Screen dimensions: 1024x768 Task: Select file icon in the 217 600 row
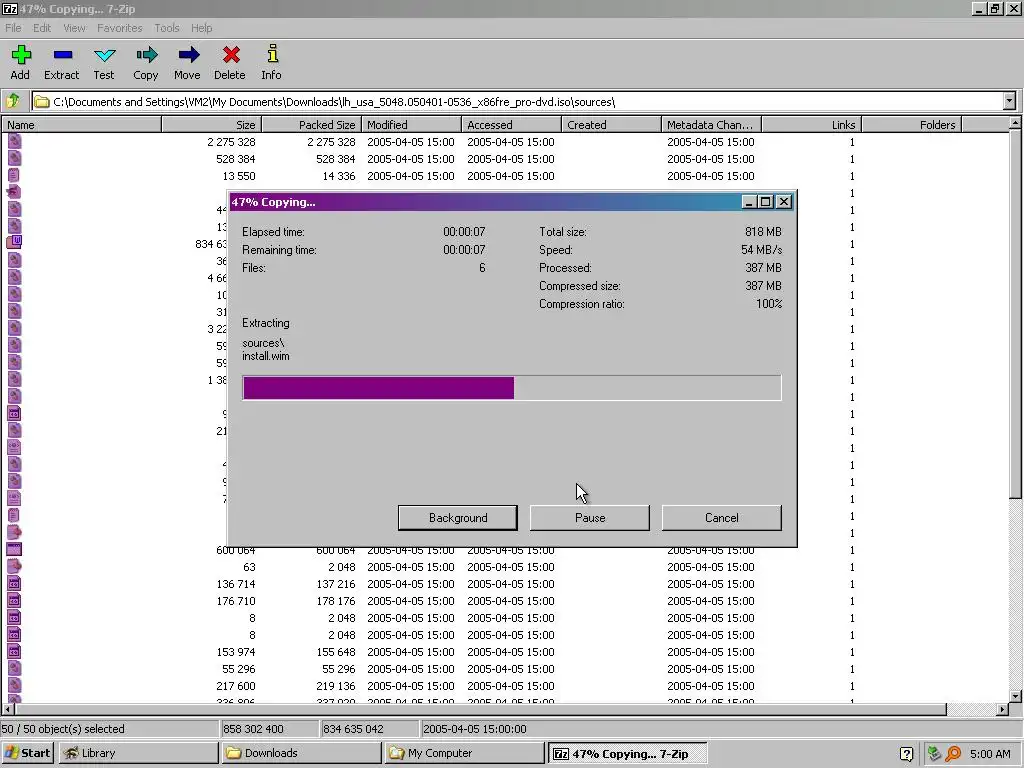[14, 686]
